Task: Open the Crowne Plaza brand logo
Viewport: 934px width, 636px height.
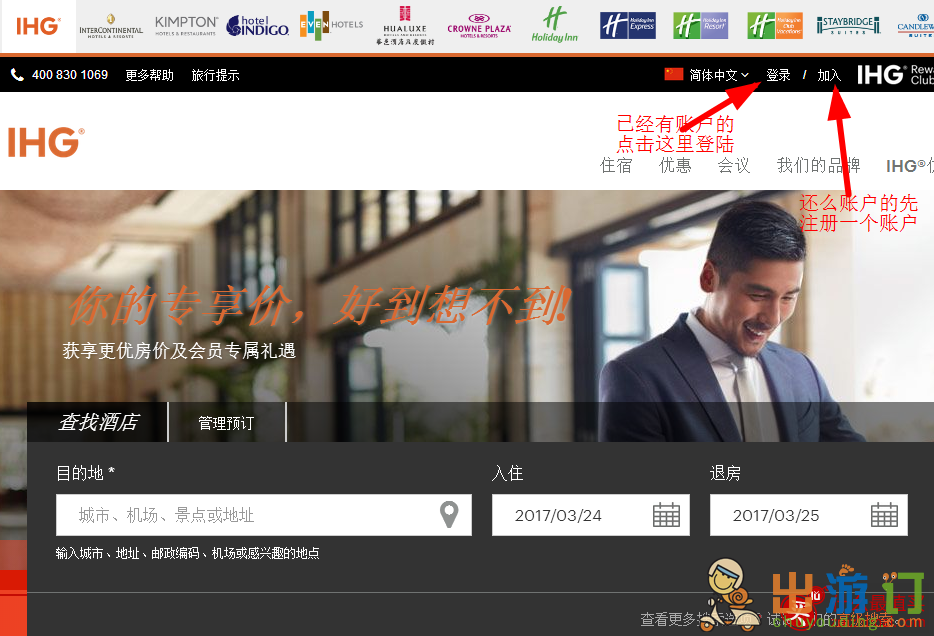Action: [x=479, y=26]
